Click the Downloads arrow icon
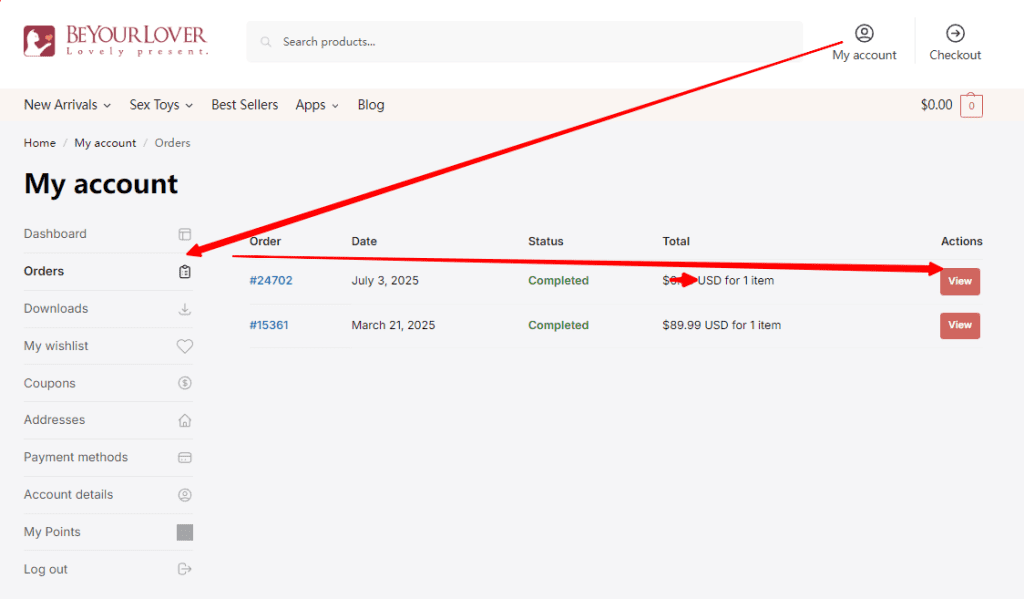Image resolution: width=1024 pixels, height=599 pixels. click(184, 309)
